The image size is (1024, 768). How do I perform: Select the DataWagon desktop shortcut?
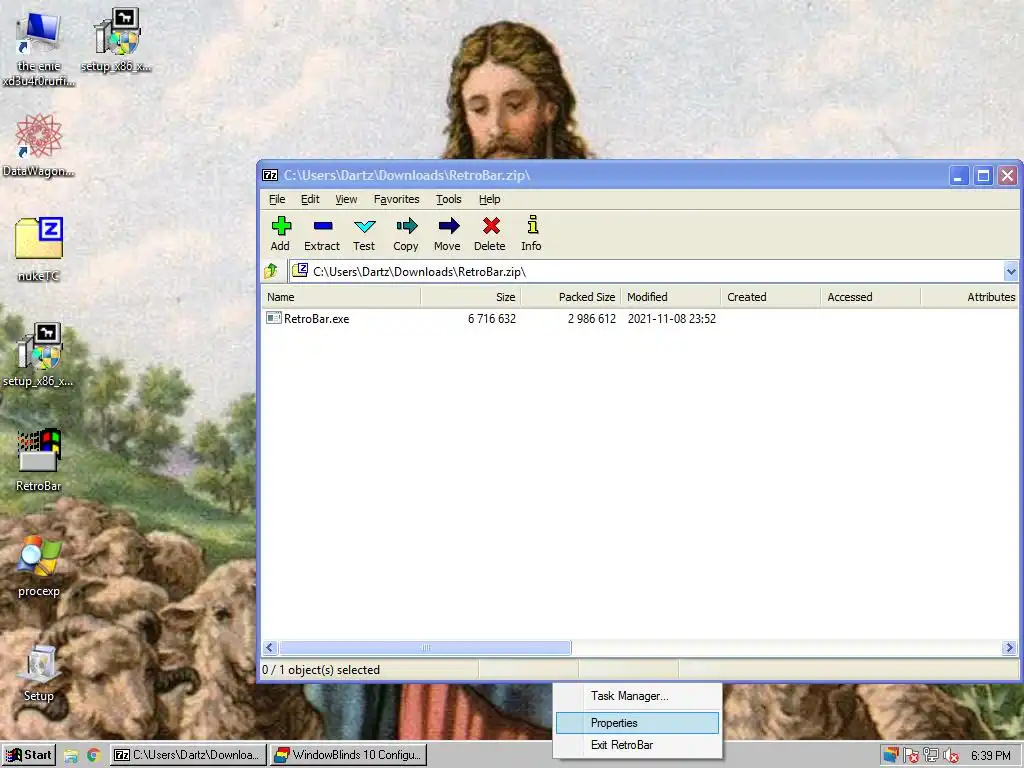[39, 136]
